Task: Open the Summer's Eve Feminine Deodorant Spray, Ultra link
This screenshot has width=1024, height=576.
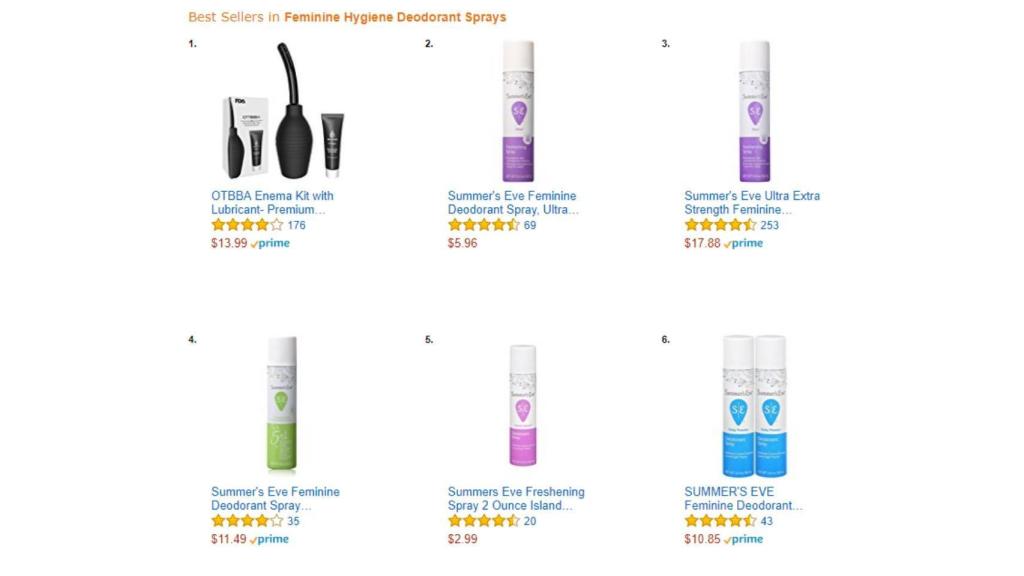Action: tap(513, 202)
